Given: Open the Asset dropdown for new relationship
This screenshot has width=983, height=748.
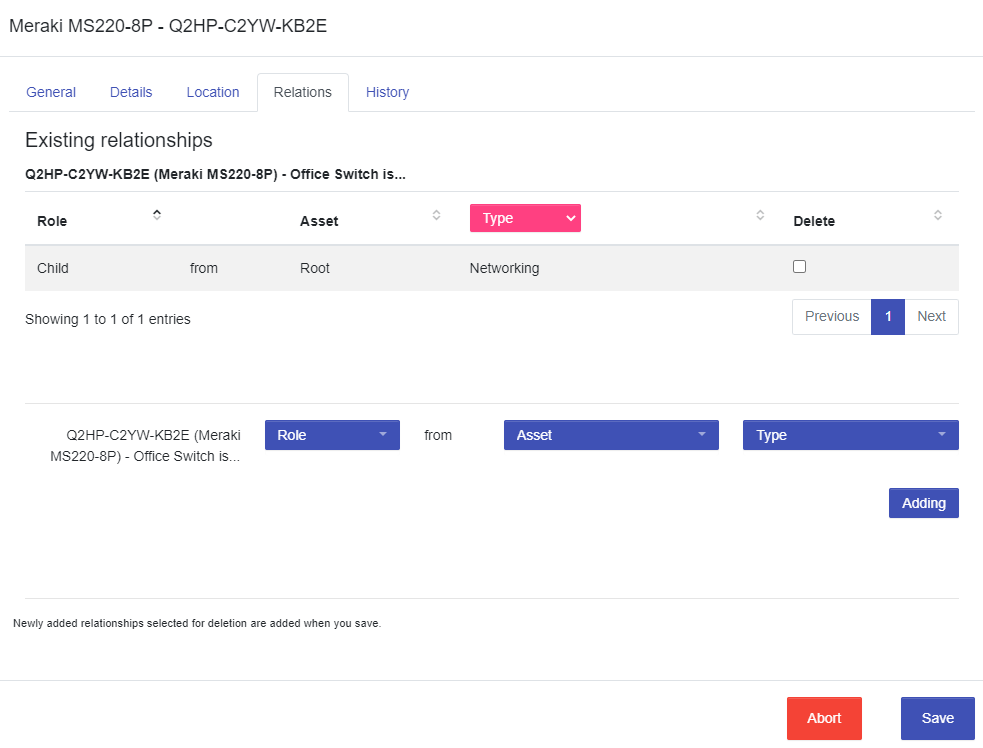Looking at the screenshot, I should [611, 435].
